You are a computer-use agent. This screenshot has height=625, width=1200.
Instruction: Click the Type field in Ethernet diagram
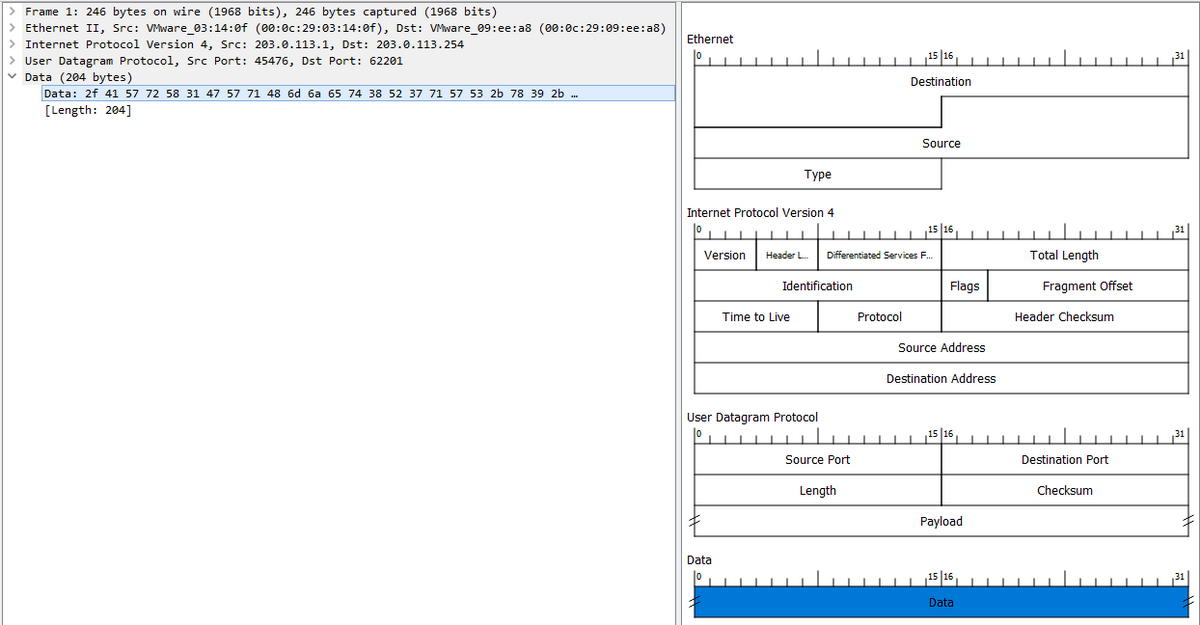click(817, 174)
